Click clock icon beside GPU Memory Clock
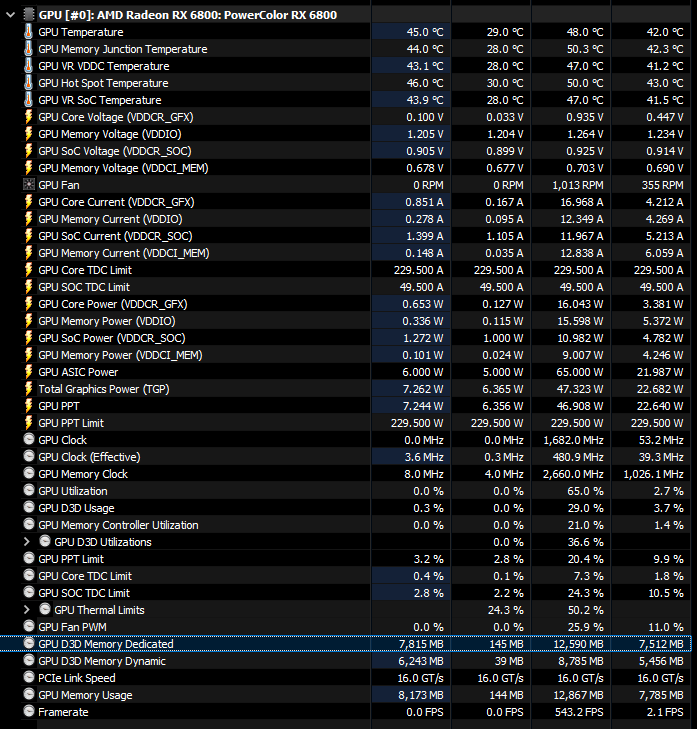 [x=29, y=473]
